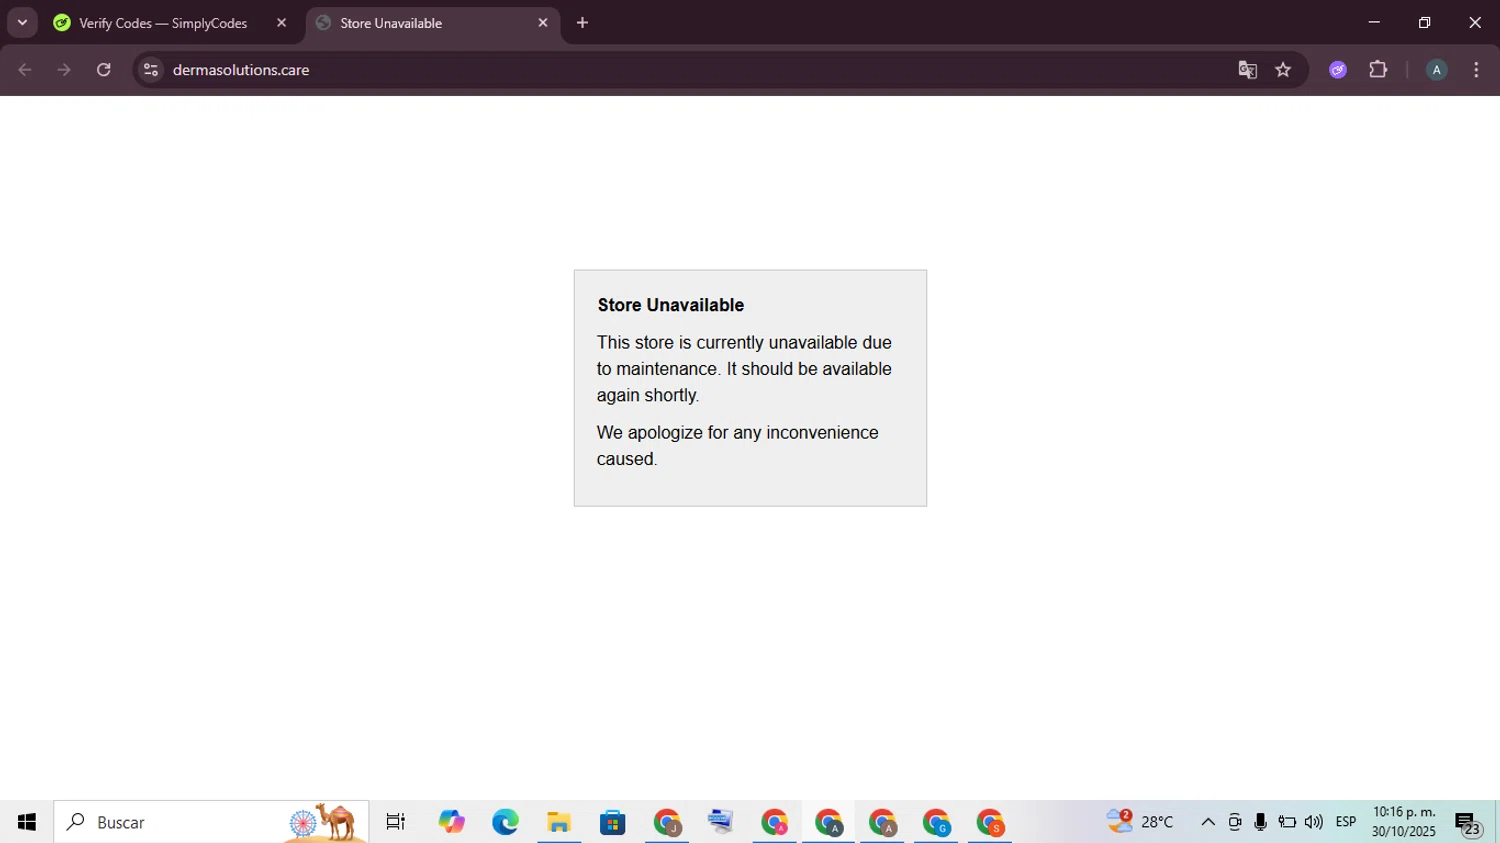Viewport: 1500px width, 843px height.
Task: Open the computer monitor app on taskbar
Action: 720,822
